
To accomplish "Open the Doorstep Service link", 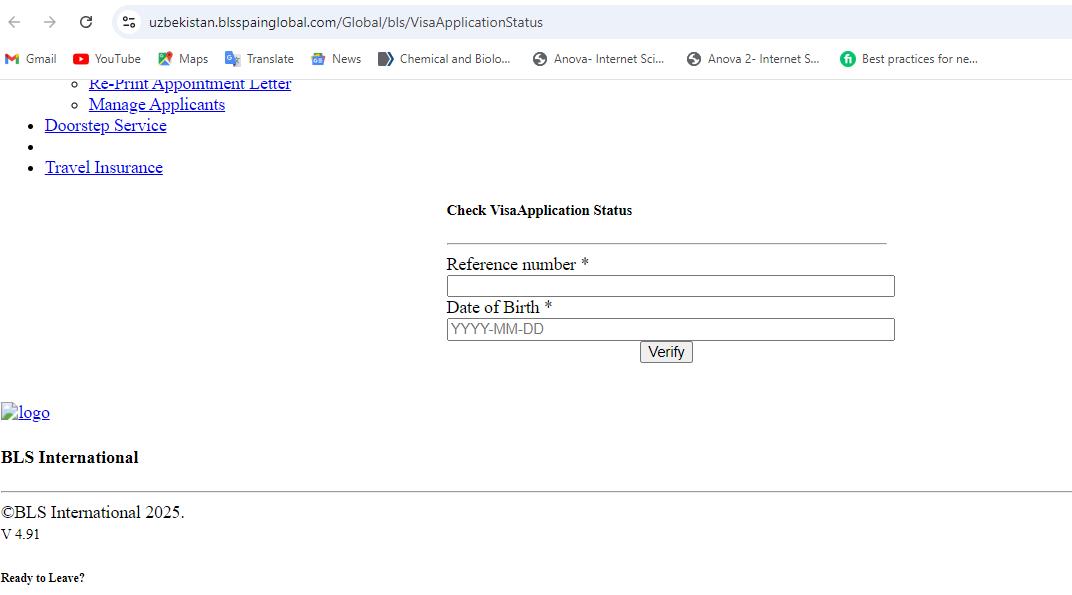I will pos(105,125).
